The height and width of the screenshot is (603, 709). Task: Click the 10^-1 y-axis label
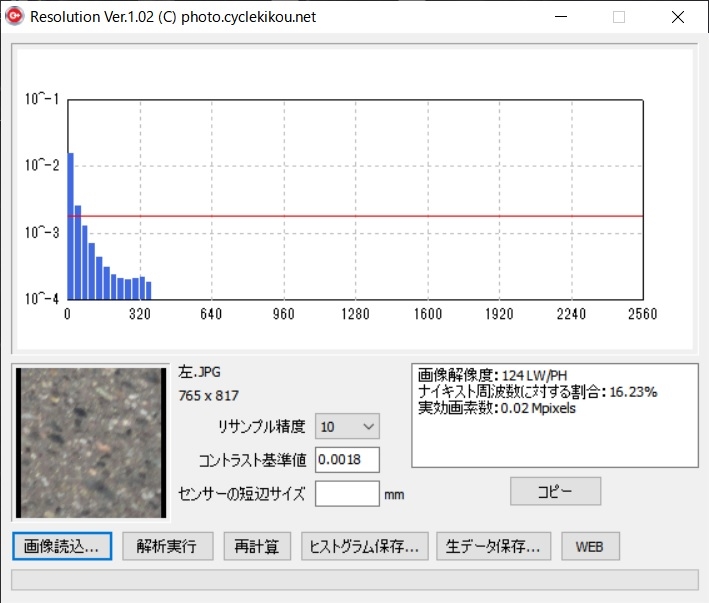tap(42, 99)
